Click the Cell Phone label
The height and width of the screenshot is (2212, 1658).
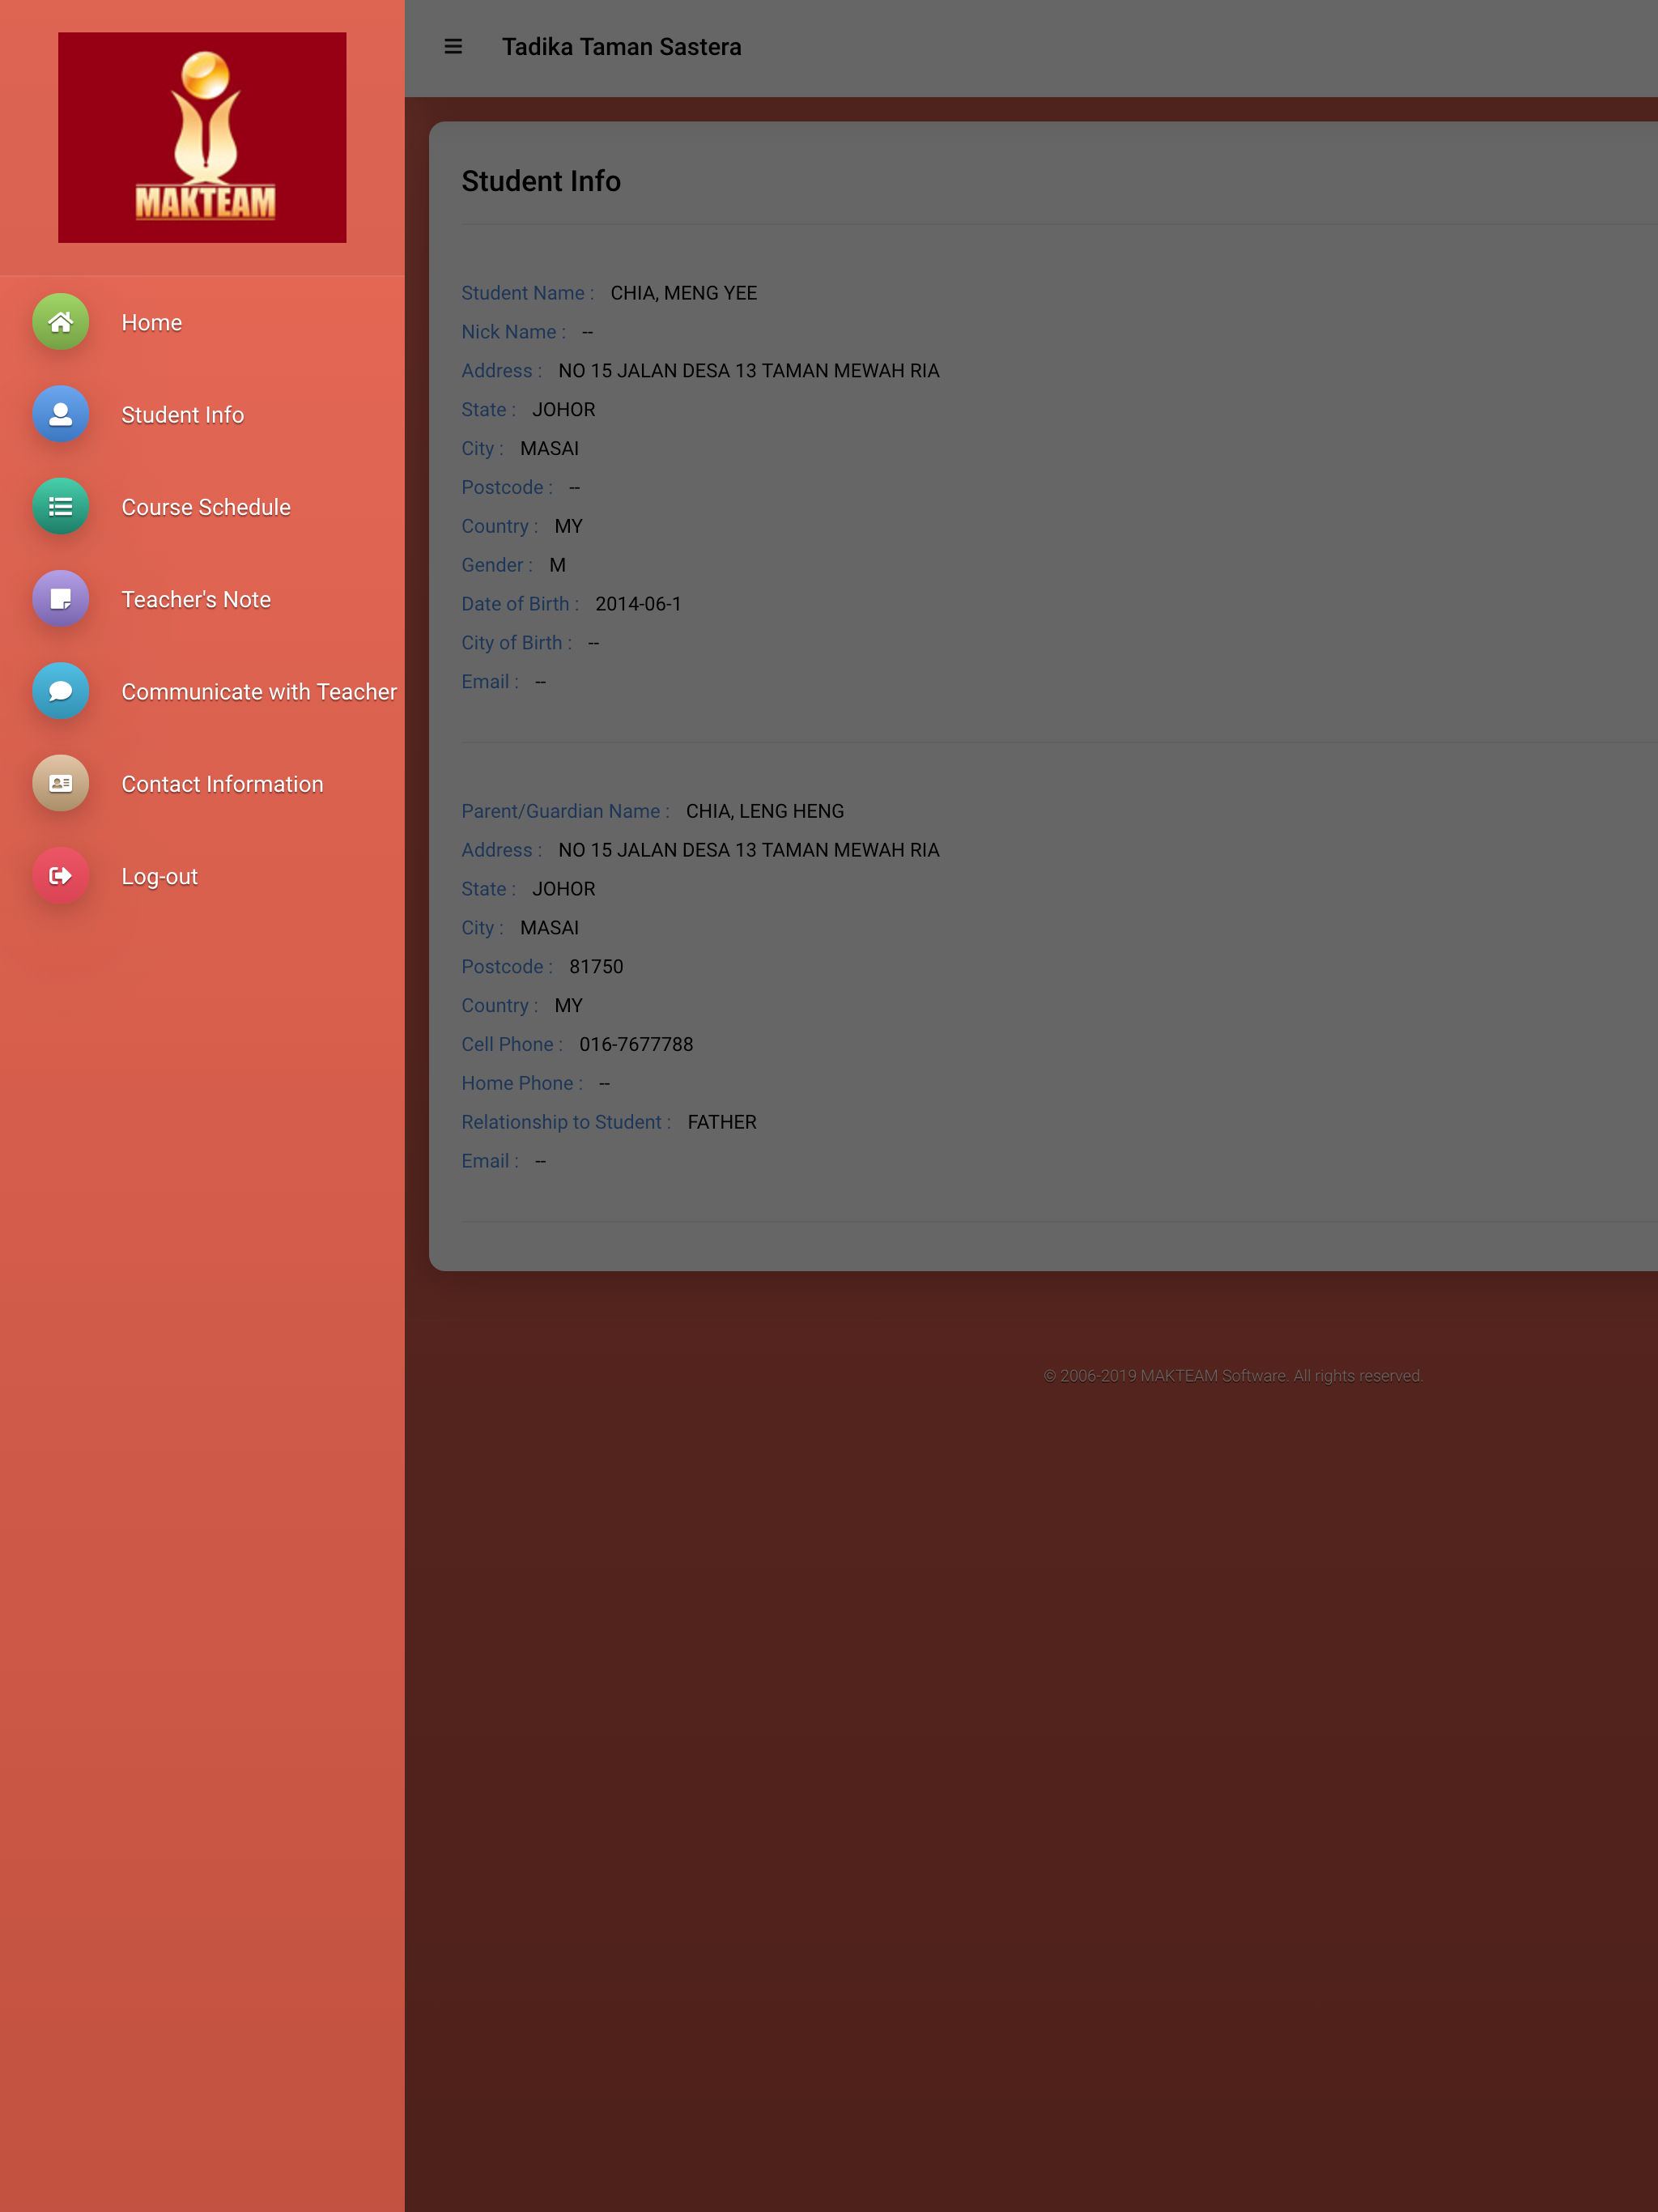(x=512, y=1044)
